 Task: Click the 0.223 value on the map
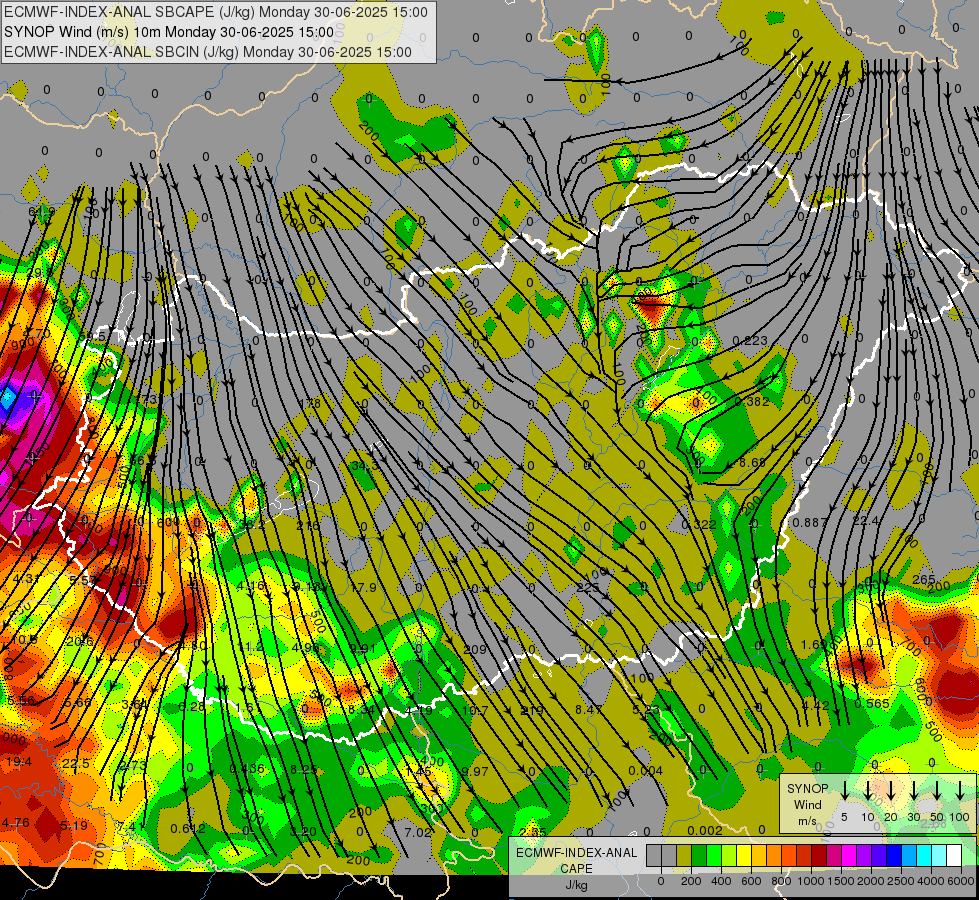click(749, 340)
